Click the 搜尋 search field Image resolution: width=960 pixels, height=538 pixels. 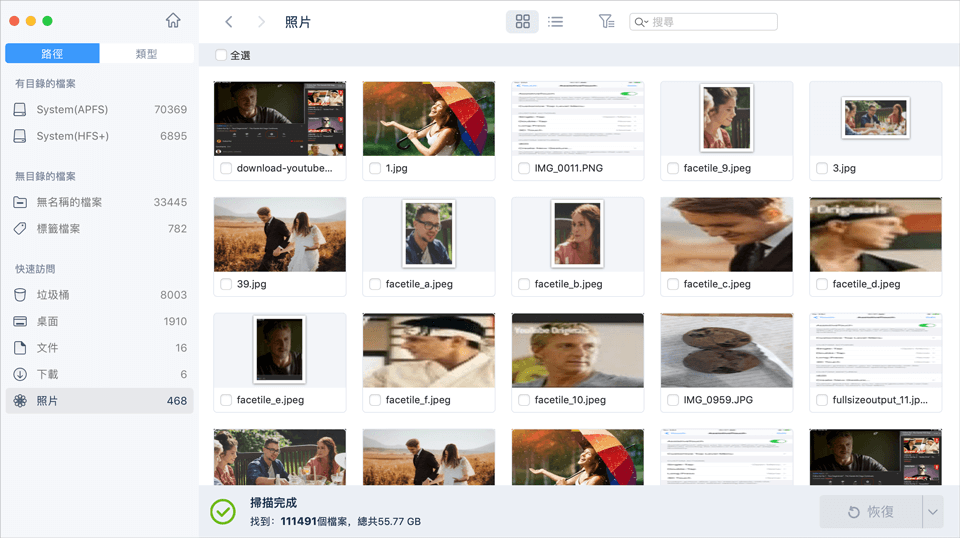(710, 22)
